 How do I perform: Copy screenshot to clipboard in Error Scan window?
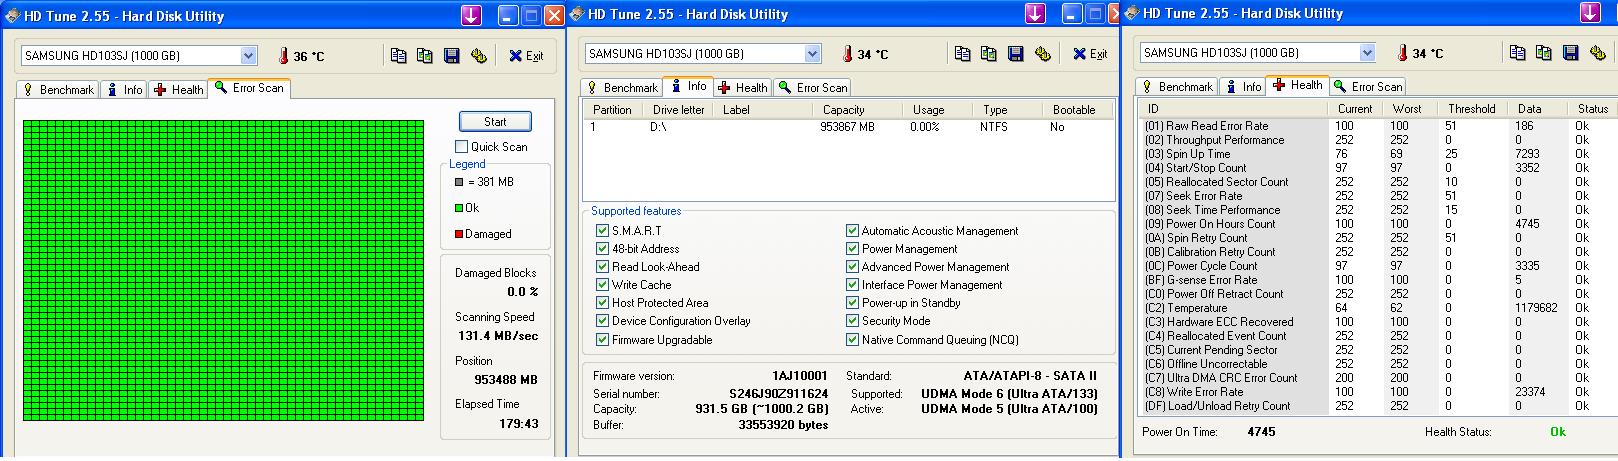coord(425,56)
